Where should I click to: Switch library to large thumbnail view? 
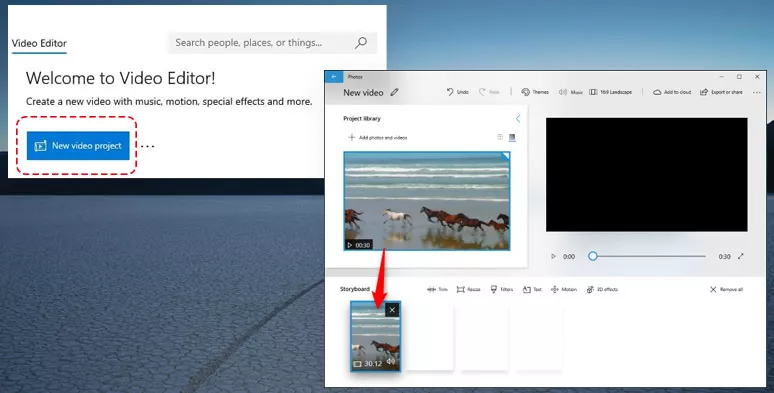point(512,137)
